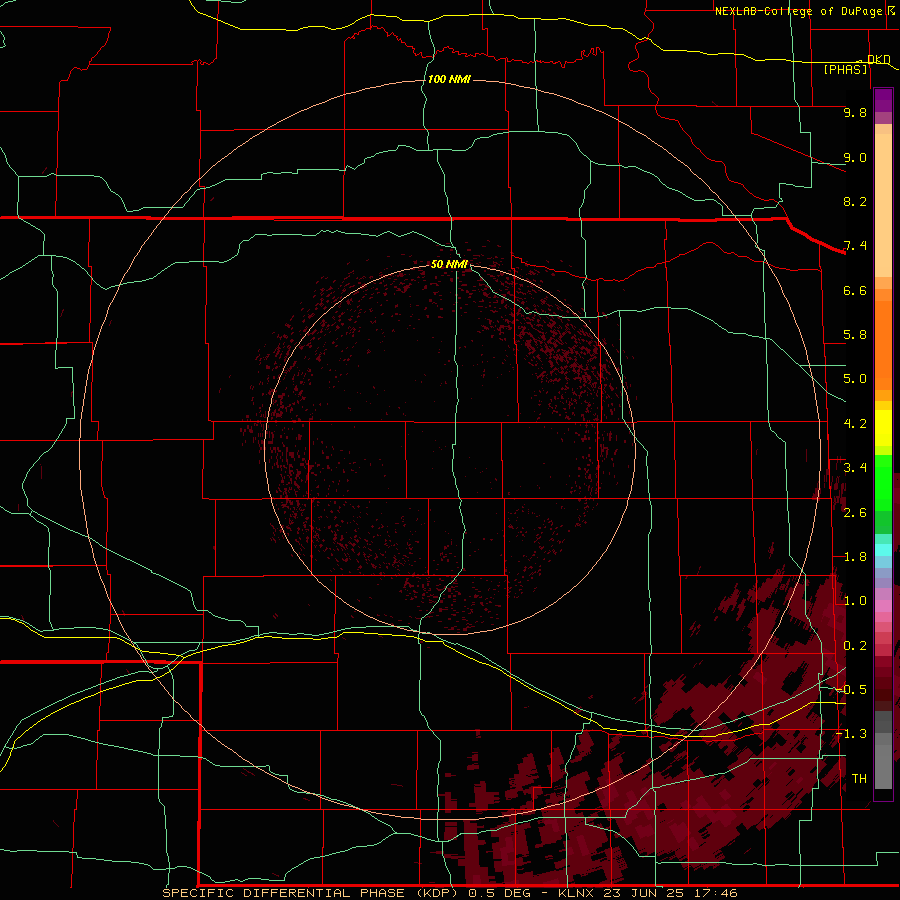
Task: Click the 1.0 scale value
Action: coord(855,601)
